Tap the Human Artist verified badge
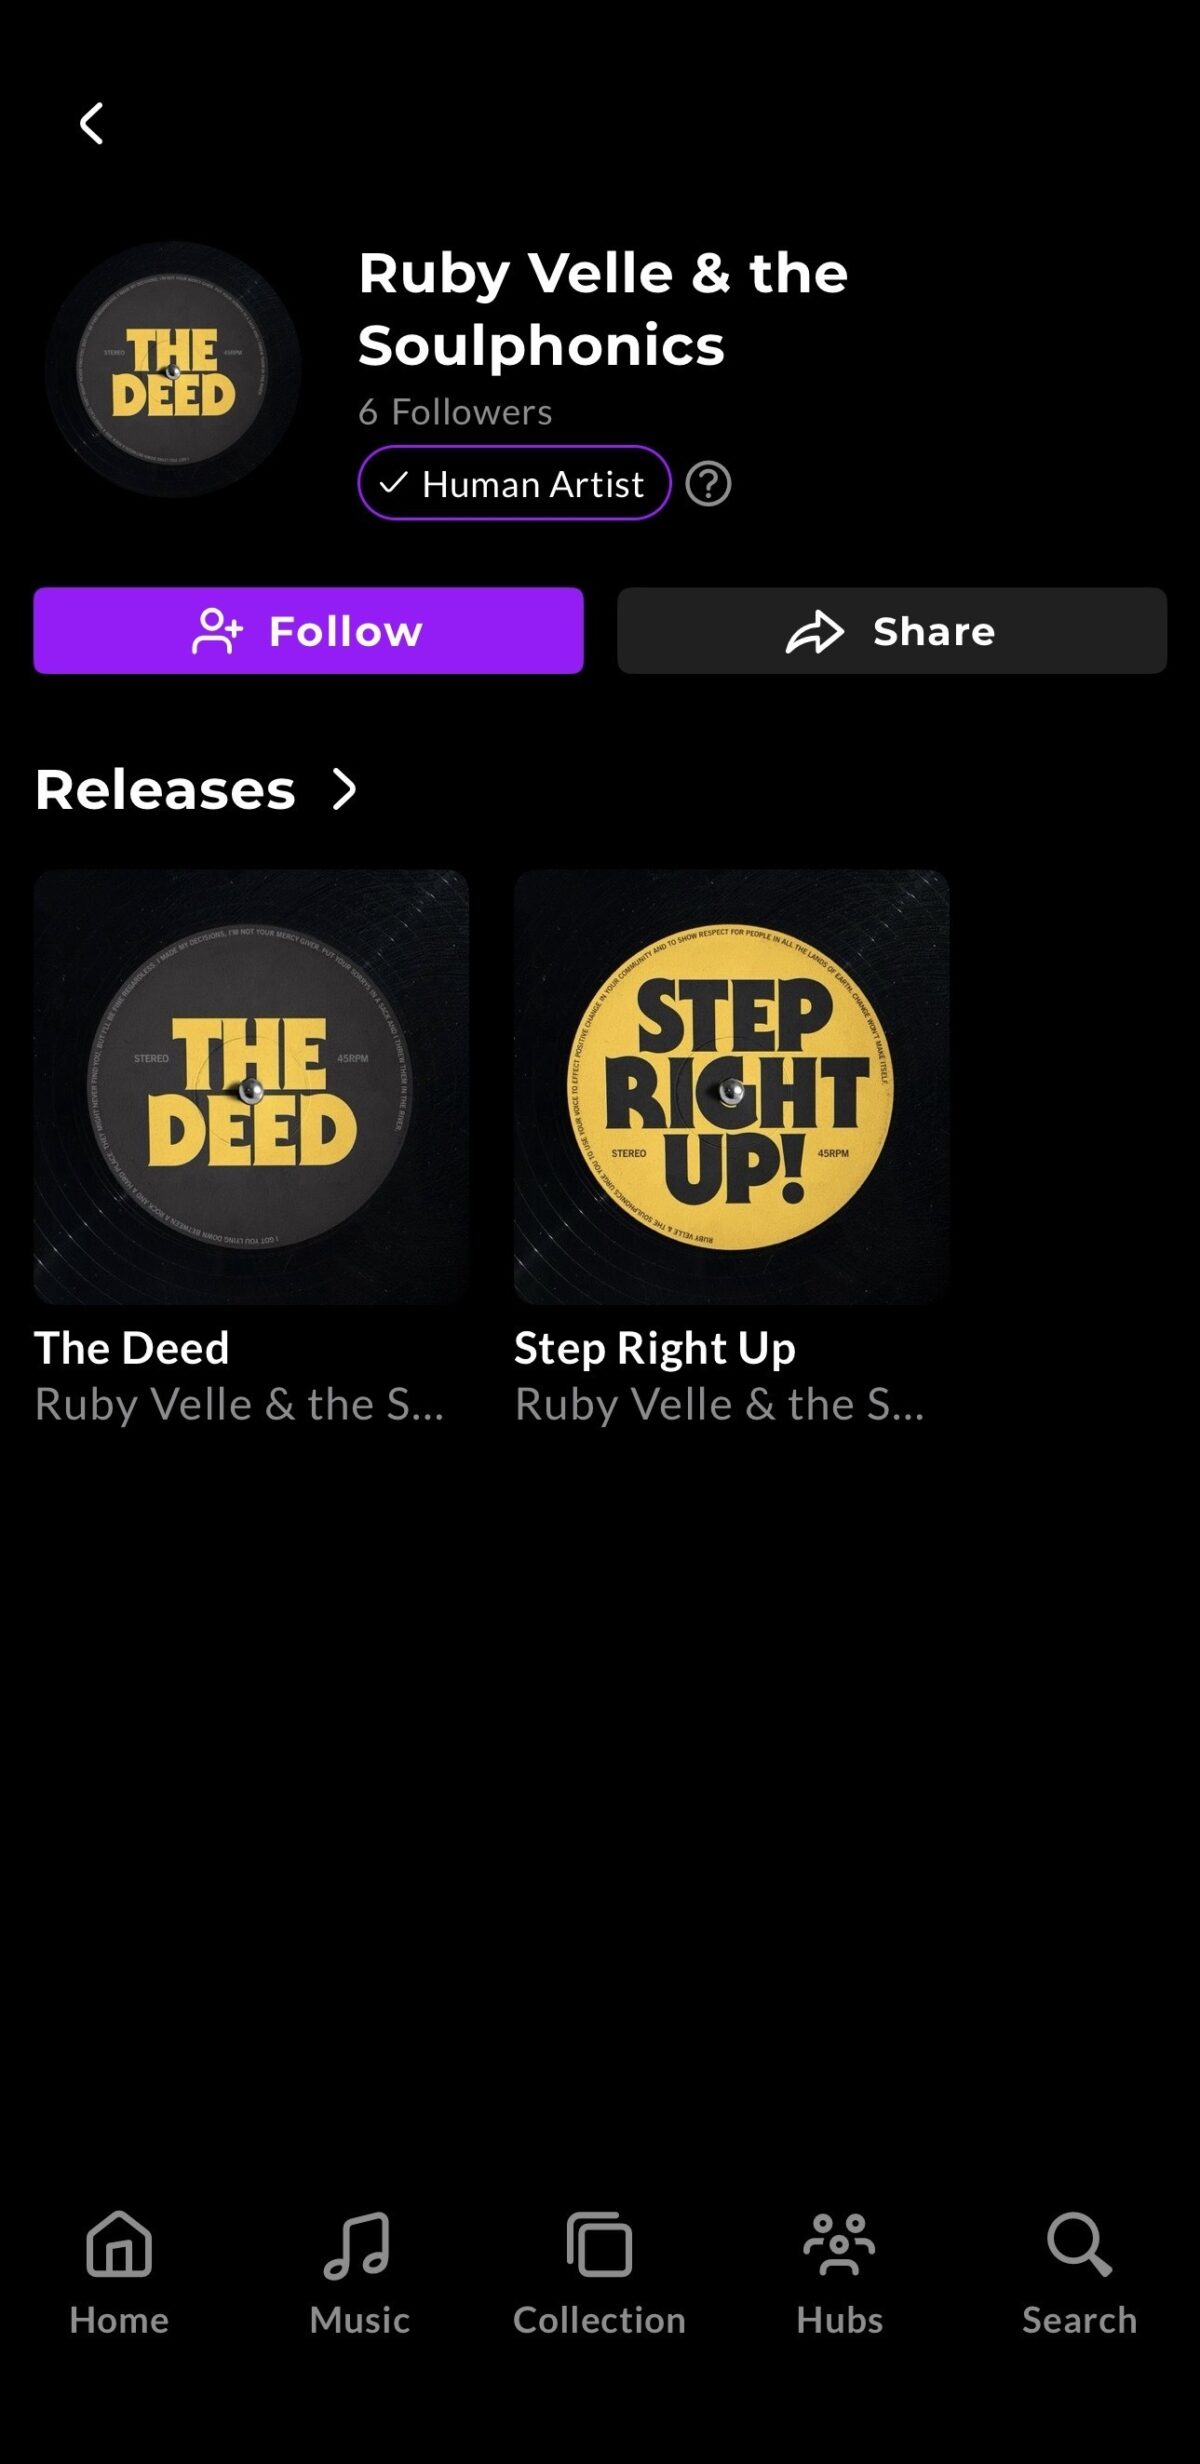The width and height of the screenshot is (1200, 2464). [514, 483]
